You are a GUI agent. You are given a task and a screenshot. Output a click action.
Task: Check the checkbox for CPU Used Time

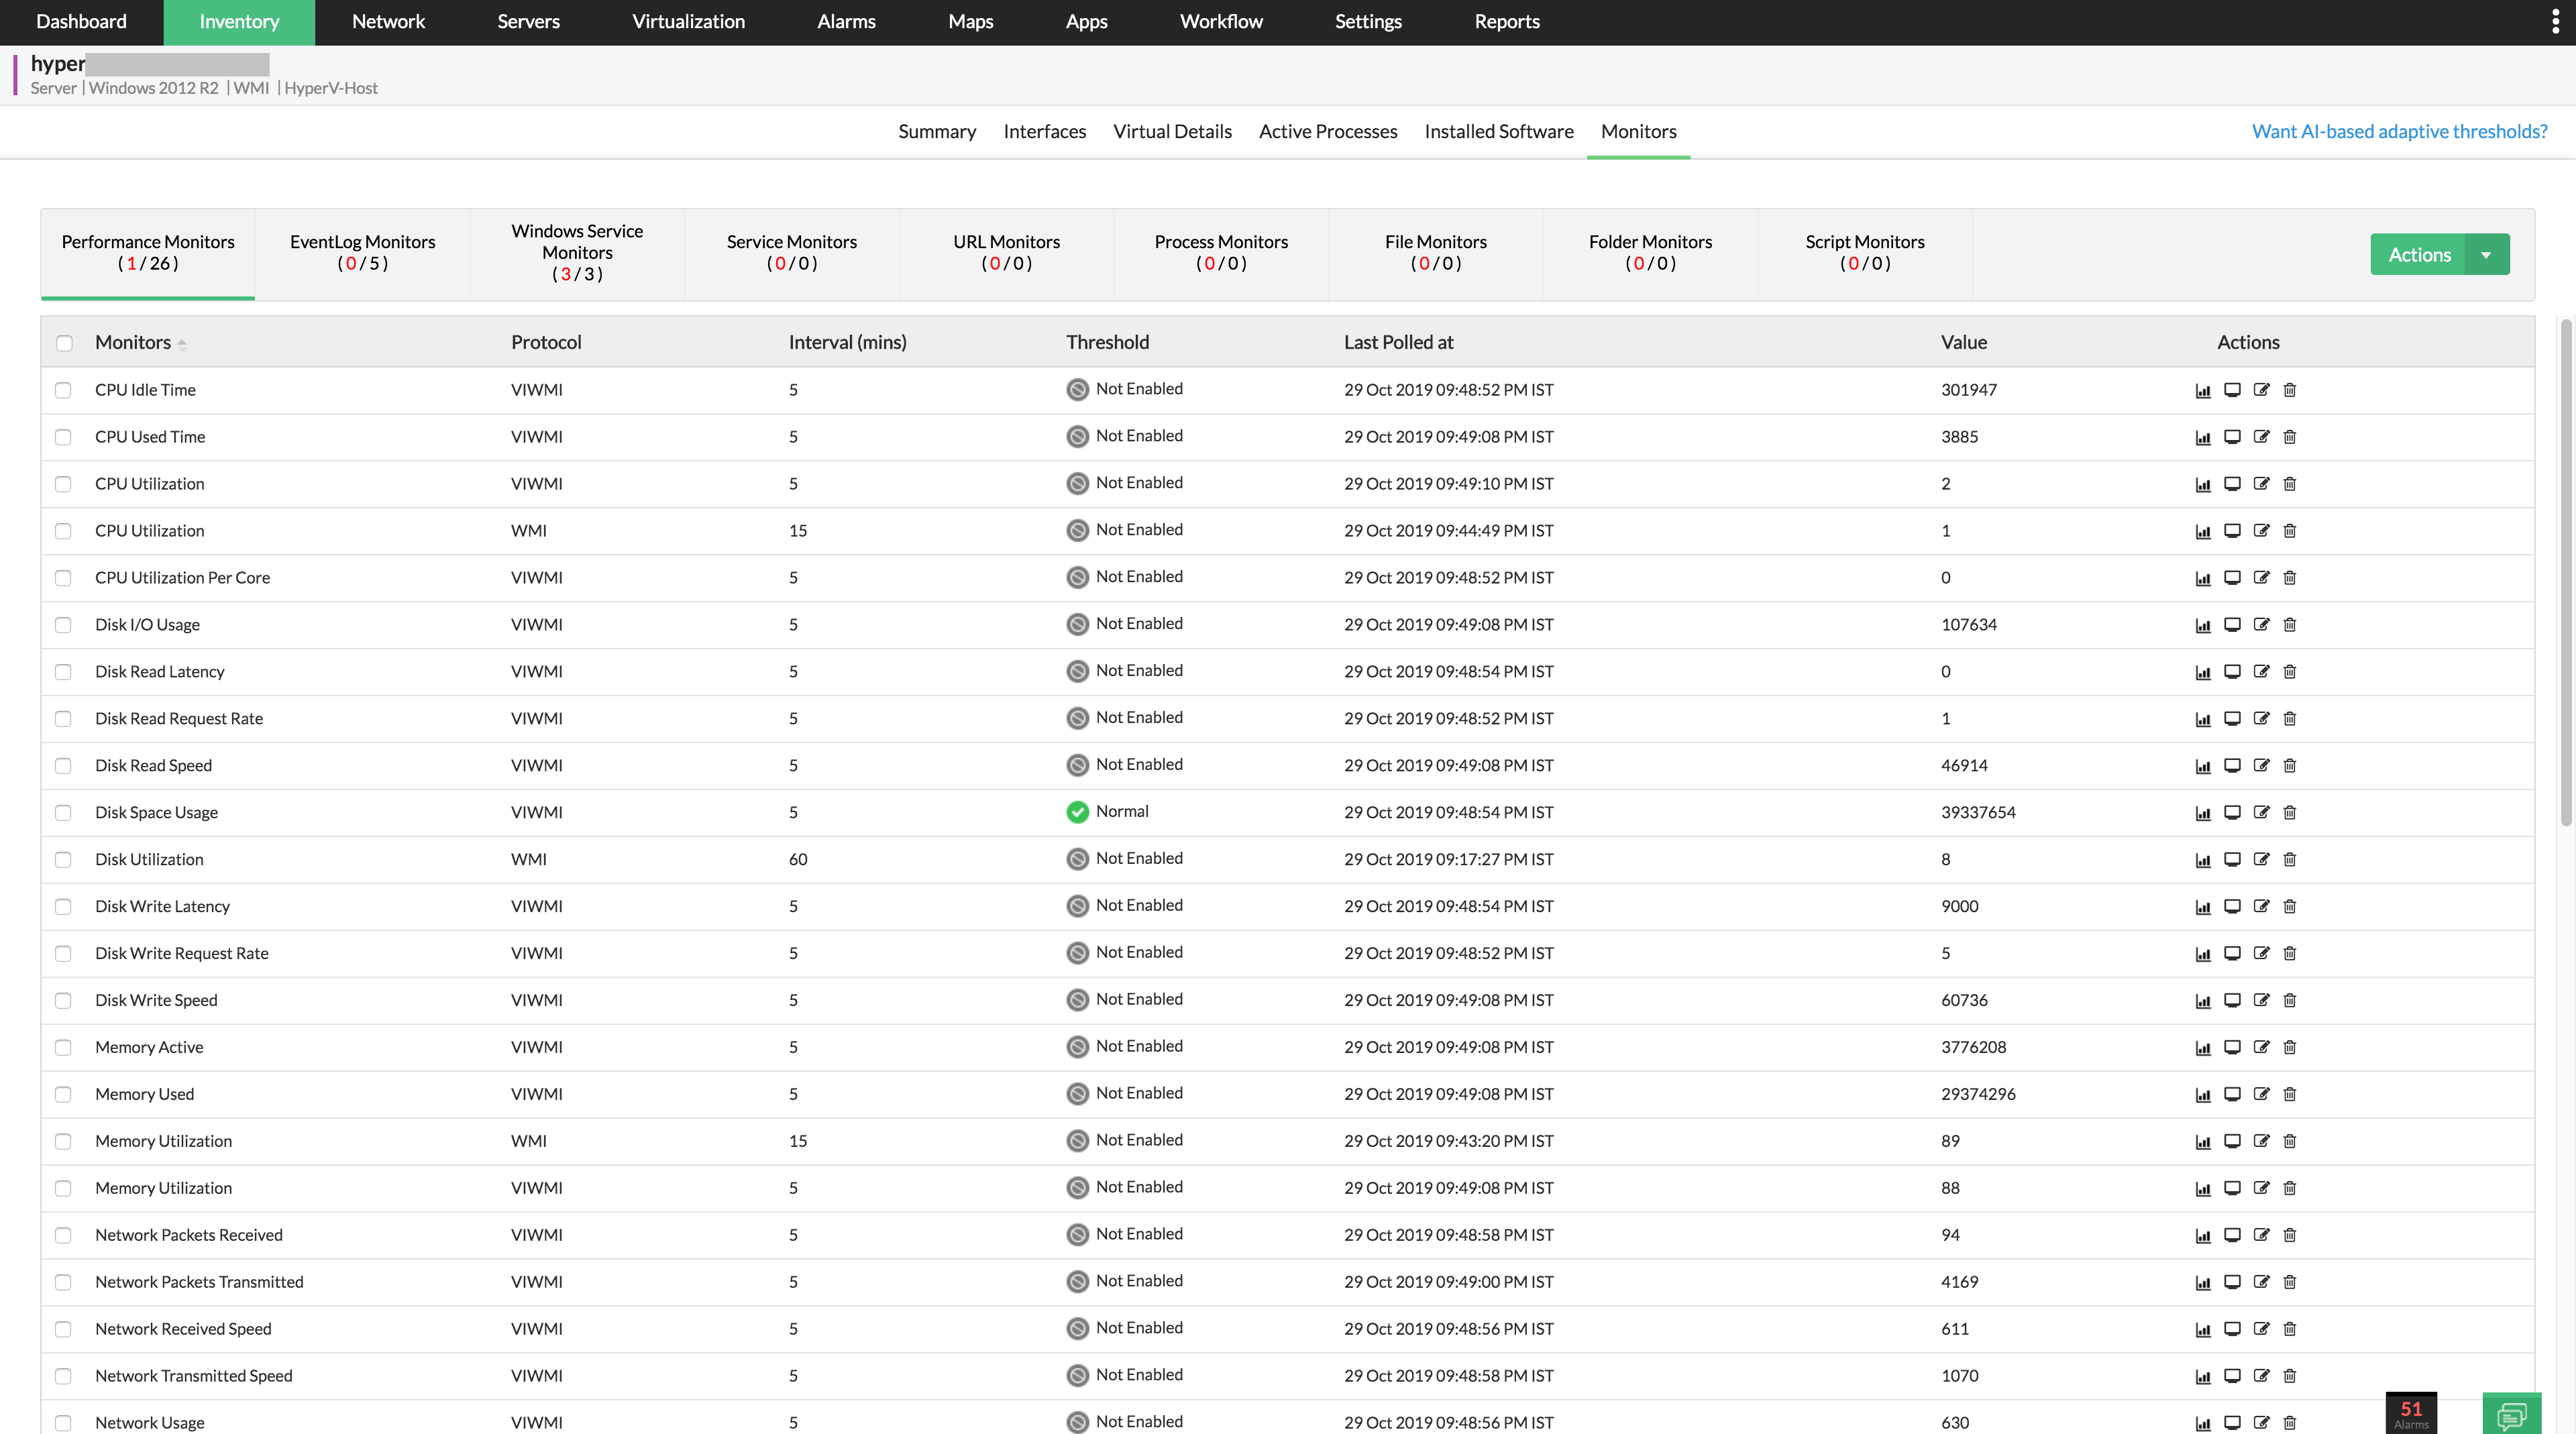click(x=64, y=437)
